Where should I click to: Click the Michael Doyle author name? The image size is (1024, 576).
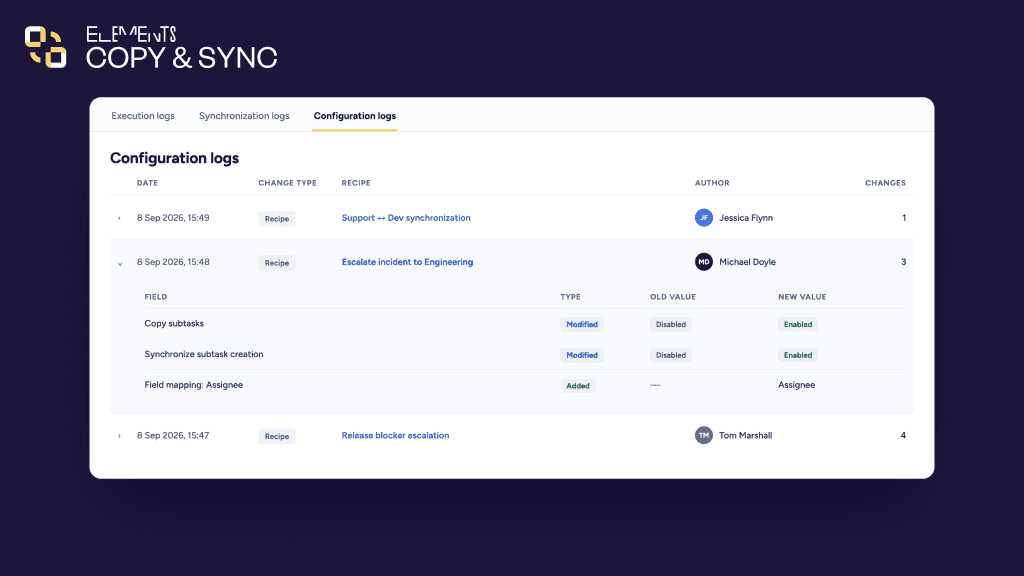pyautogui.click(x=747, y=262)
